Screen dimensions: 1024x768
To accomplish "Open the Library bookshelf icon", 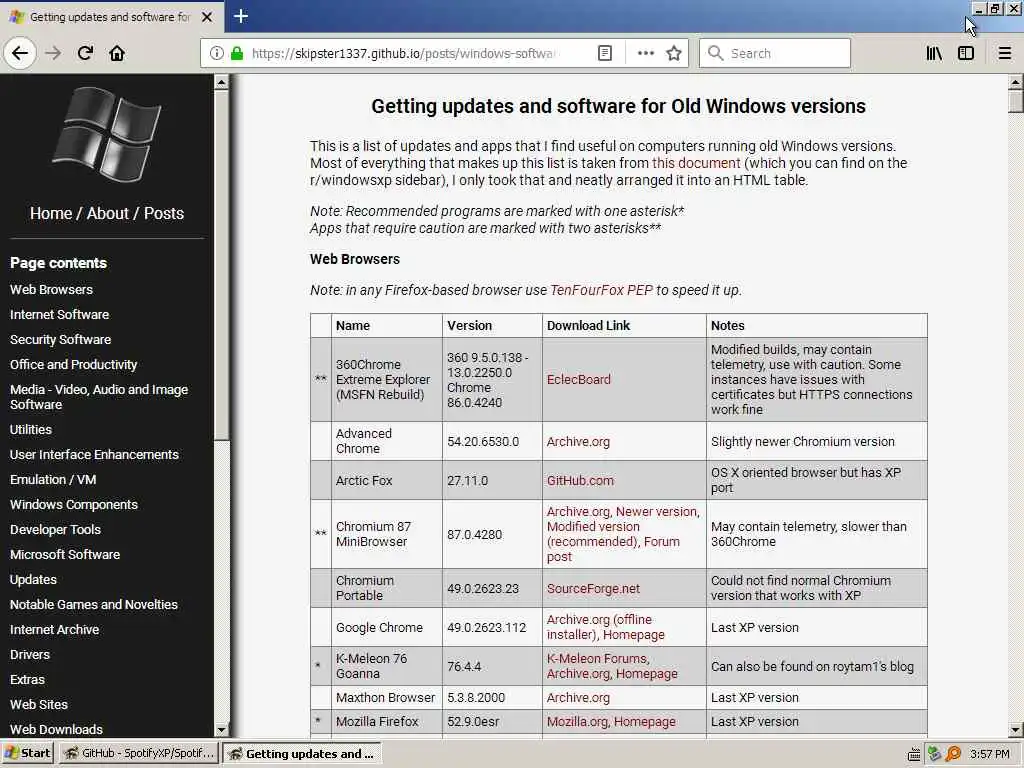I will pyautogui.click(x=934, y=54).
